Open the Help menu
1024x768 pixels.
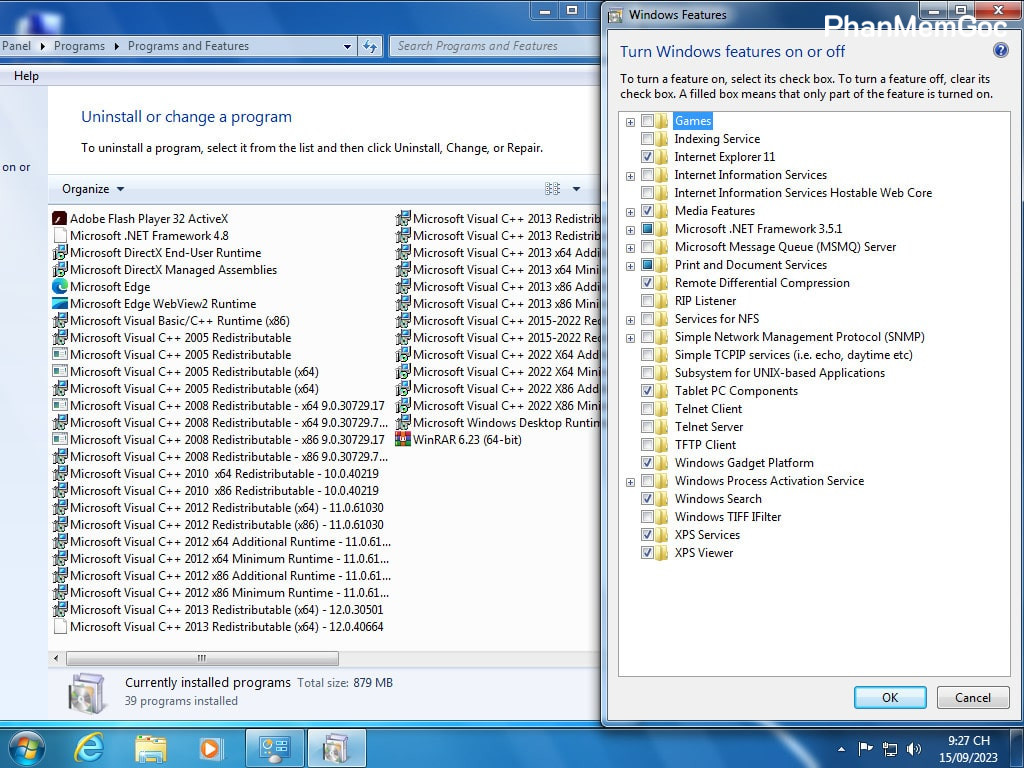27,76
